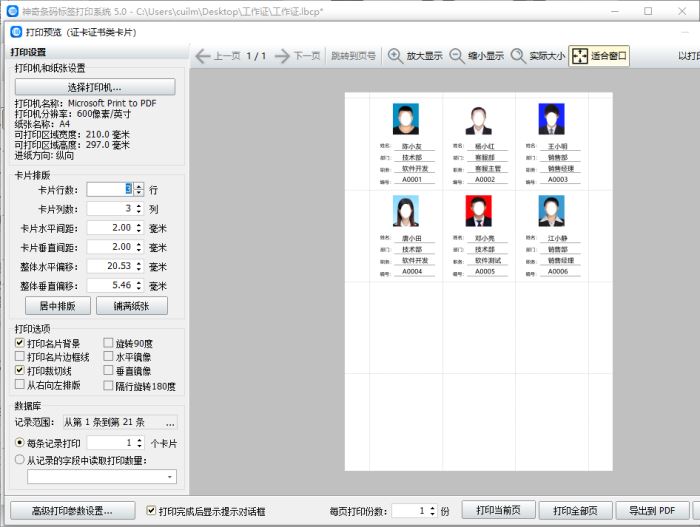The width and height of the screenshot is (700, 527).
Task: Click print preview dialog logo icon
Action: tap(16, 32)
